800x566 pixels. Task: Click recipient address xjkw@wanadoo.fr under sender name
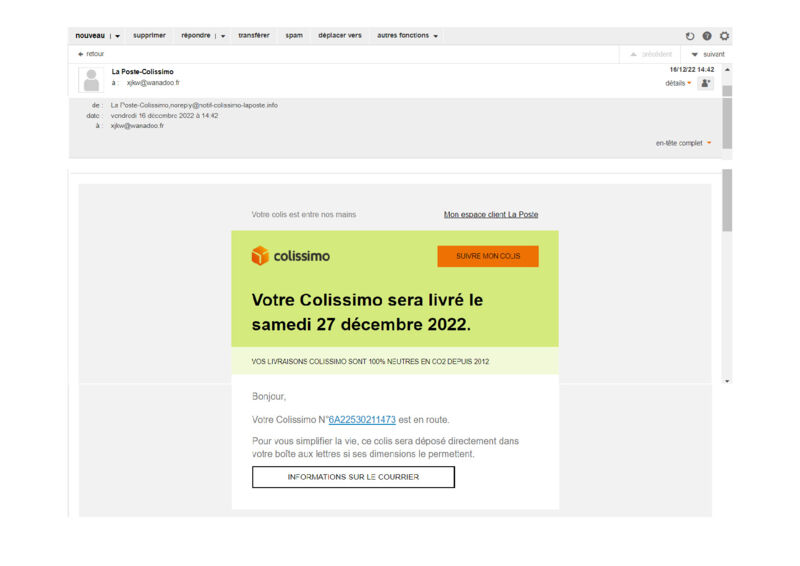(153, 83)
